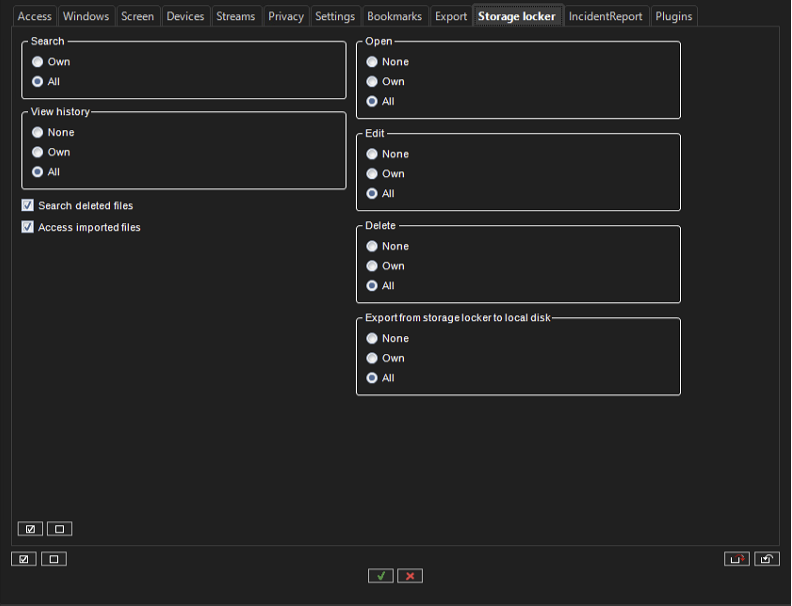This screenshot has width=792, height=606.
Task: Click the check-all icon inside the Storage locker panel
Action: [30, 529]
